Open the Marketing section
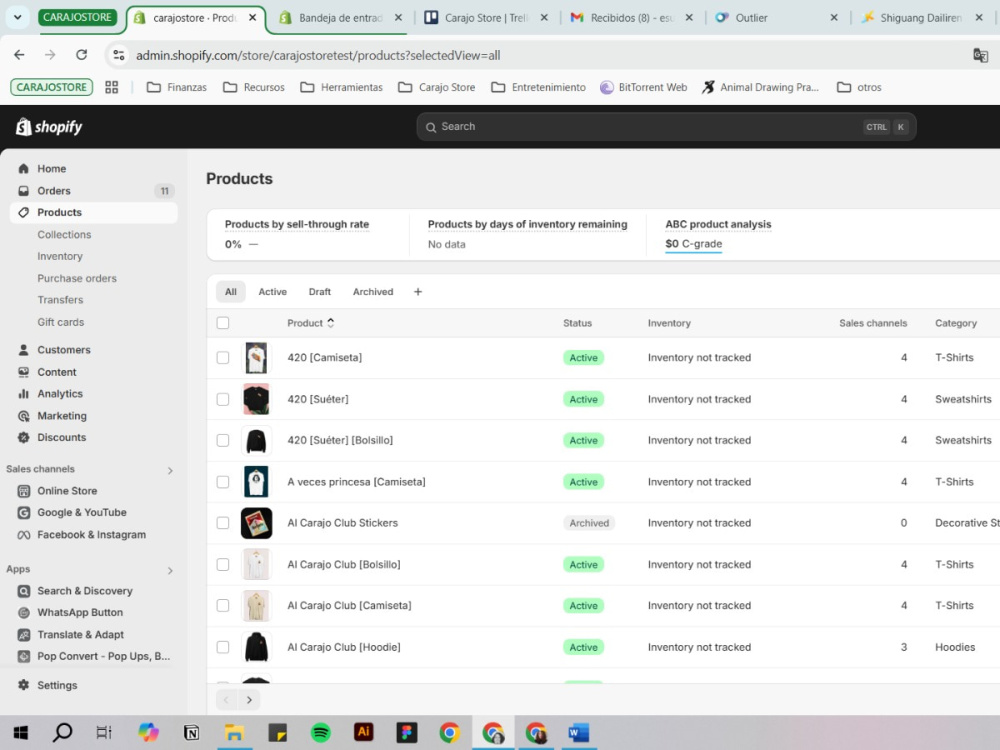The width and height of the screenshot is (1000, 750). pyautogui.click(x=62, y=416)
